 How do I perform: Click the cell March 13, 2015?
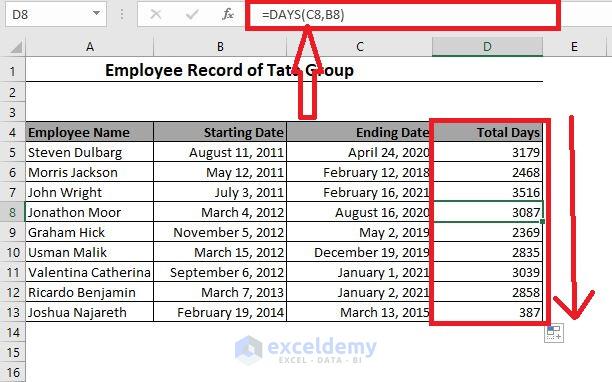pyautogui.click(x=359, y=313)
